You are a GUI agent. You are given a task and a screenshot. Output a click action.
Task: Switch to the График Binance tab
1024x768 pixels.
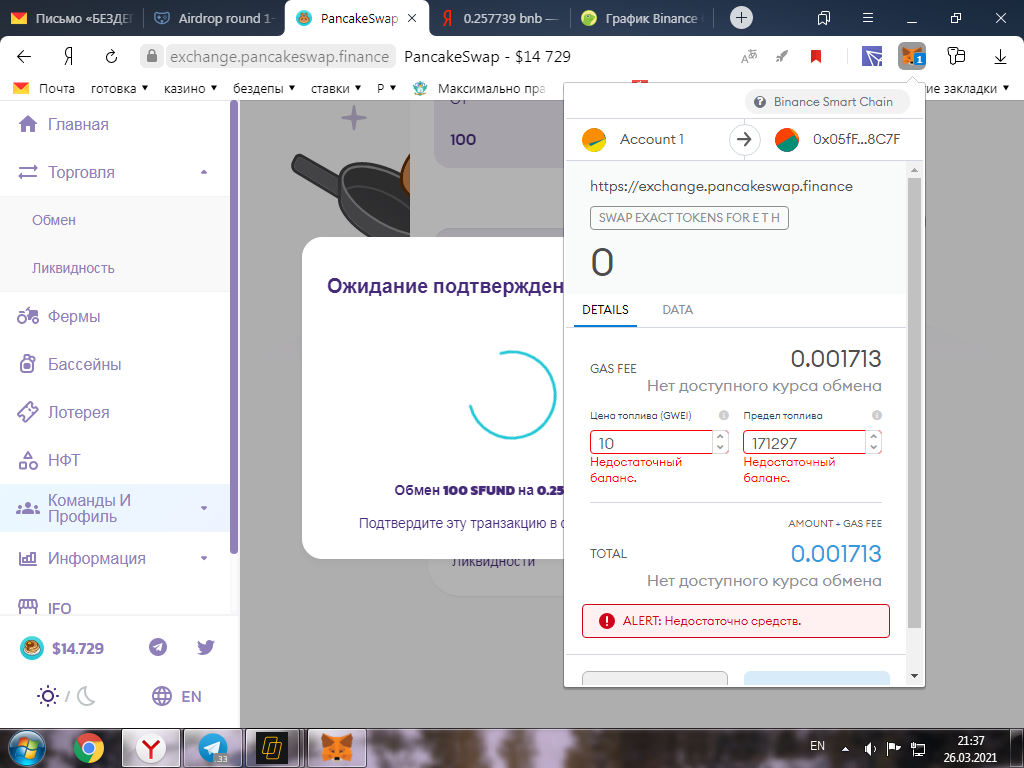[642, 18]
